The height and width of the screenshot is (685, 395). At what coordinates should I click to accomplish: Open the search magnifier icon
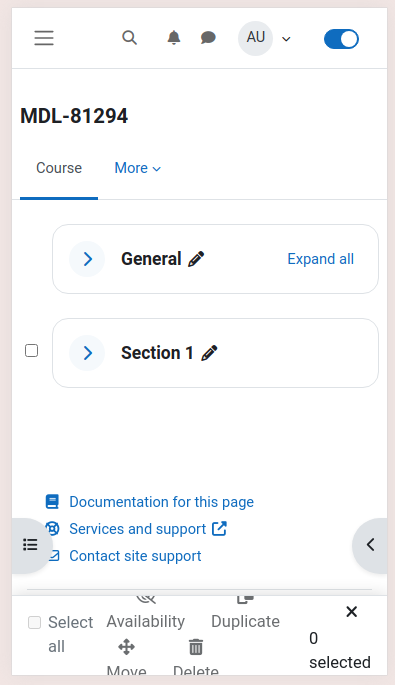click(129, 38)
